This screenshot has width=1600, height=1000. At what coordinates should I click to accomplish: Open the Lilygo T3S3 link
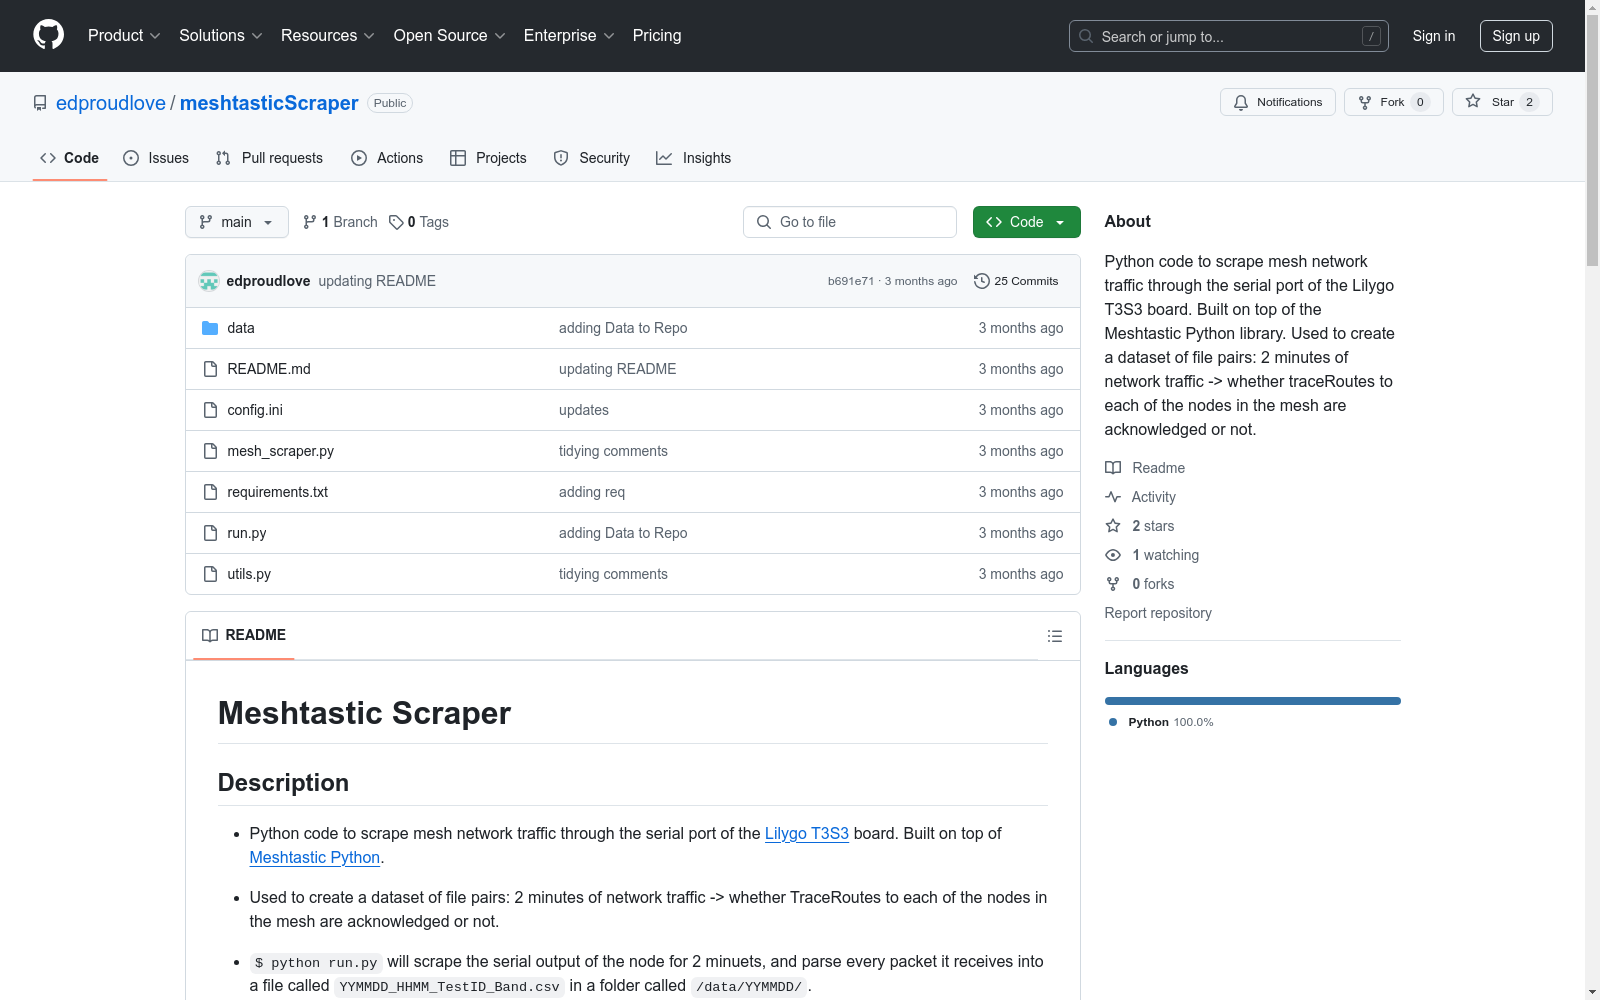807,833
